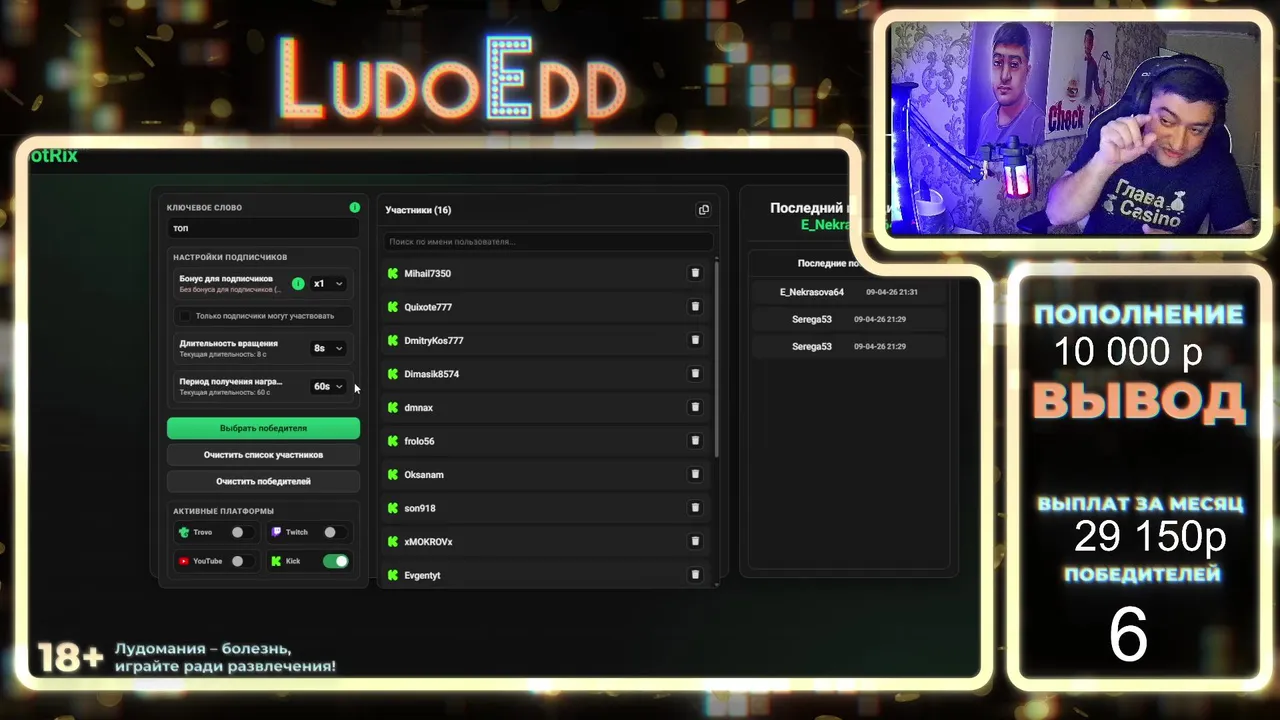1280x720 pixels.
Task: Remove son918 using trash icon
Action: tap(695, 508)
